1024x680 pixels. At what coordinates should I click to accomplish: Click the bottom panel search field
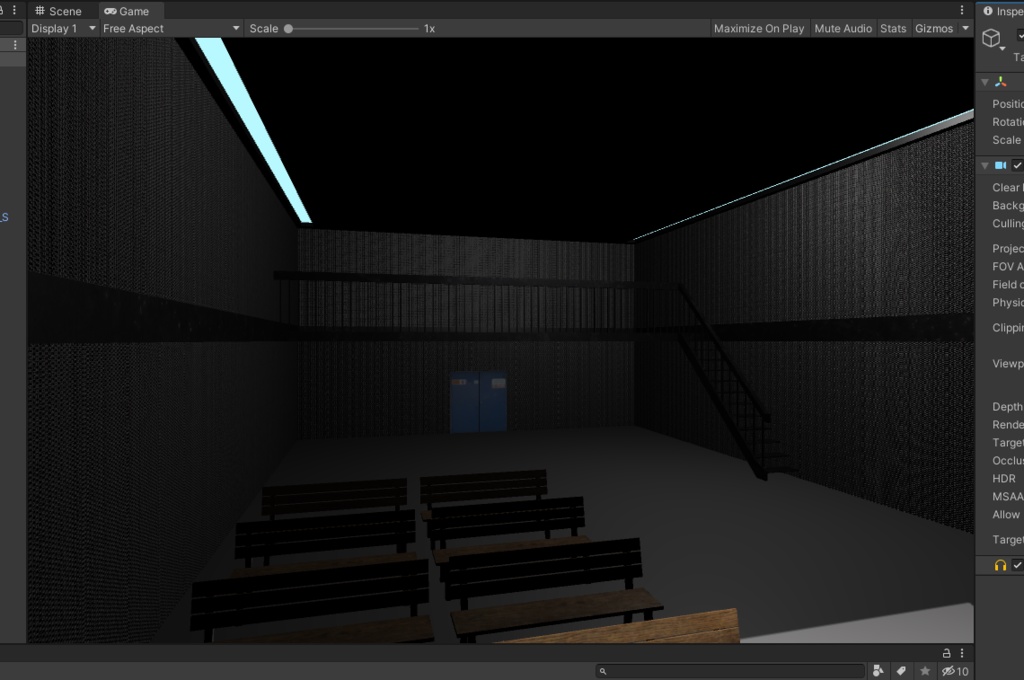(731, 671)
